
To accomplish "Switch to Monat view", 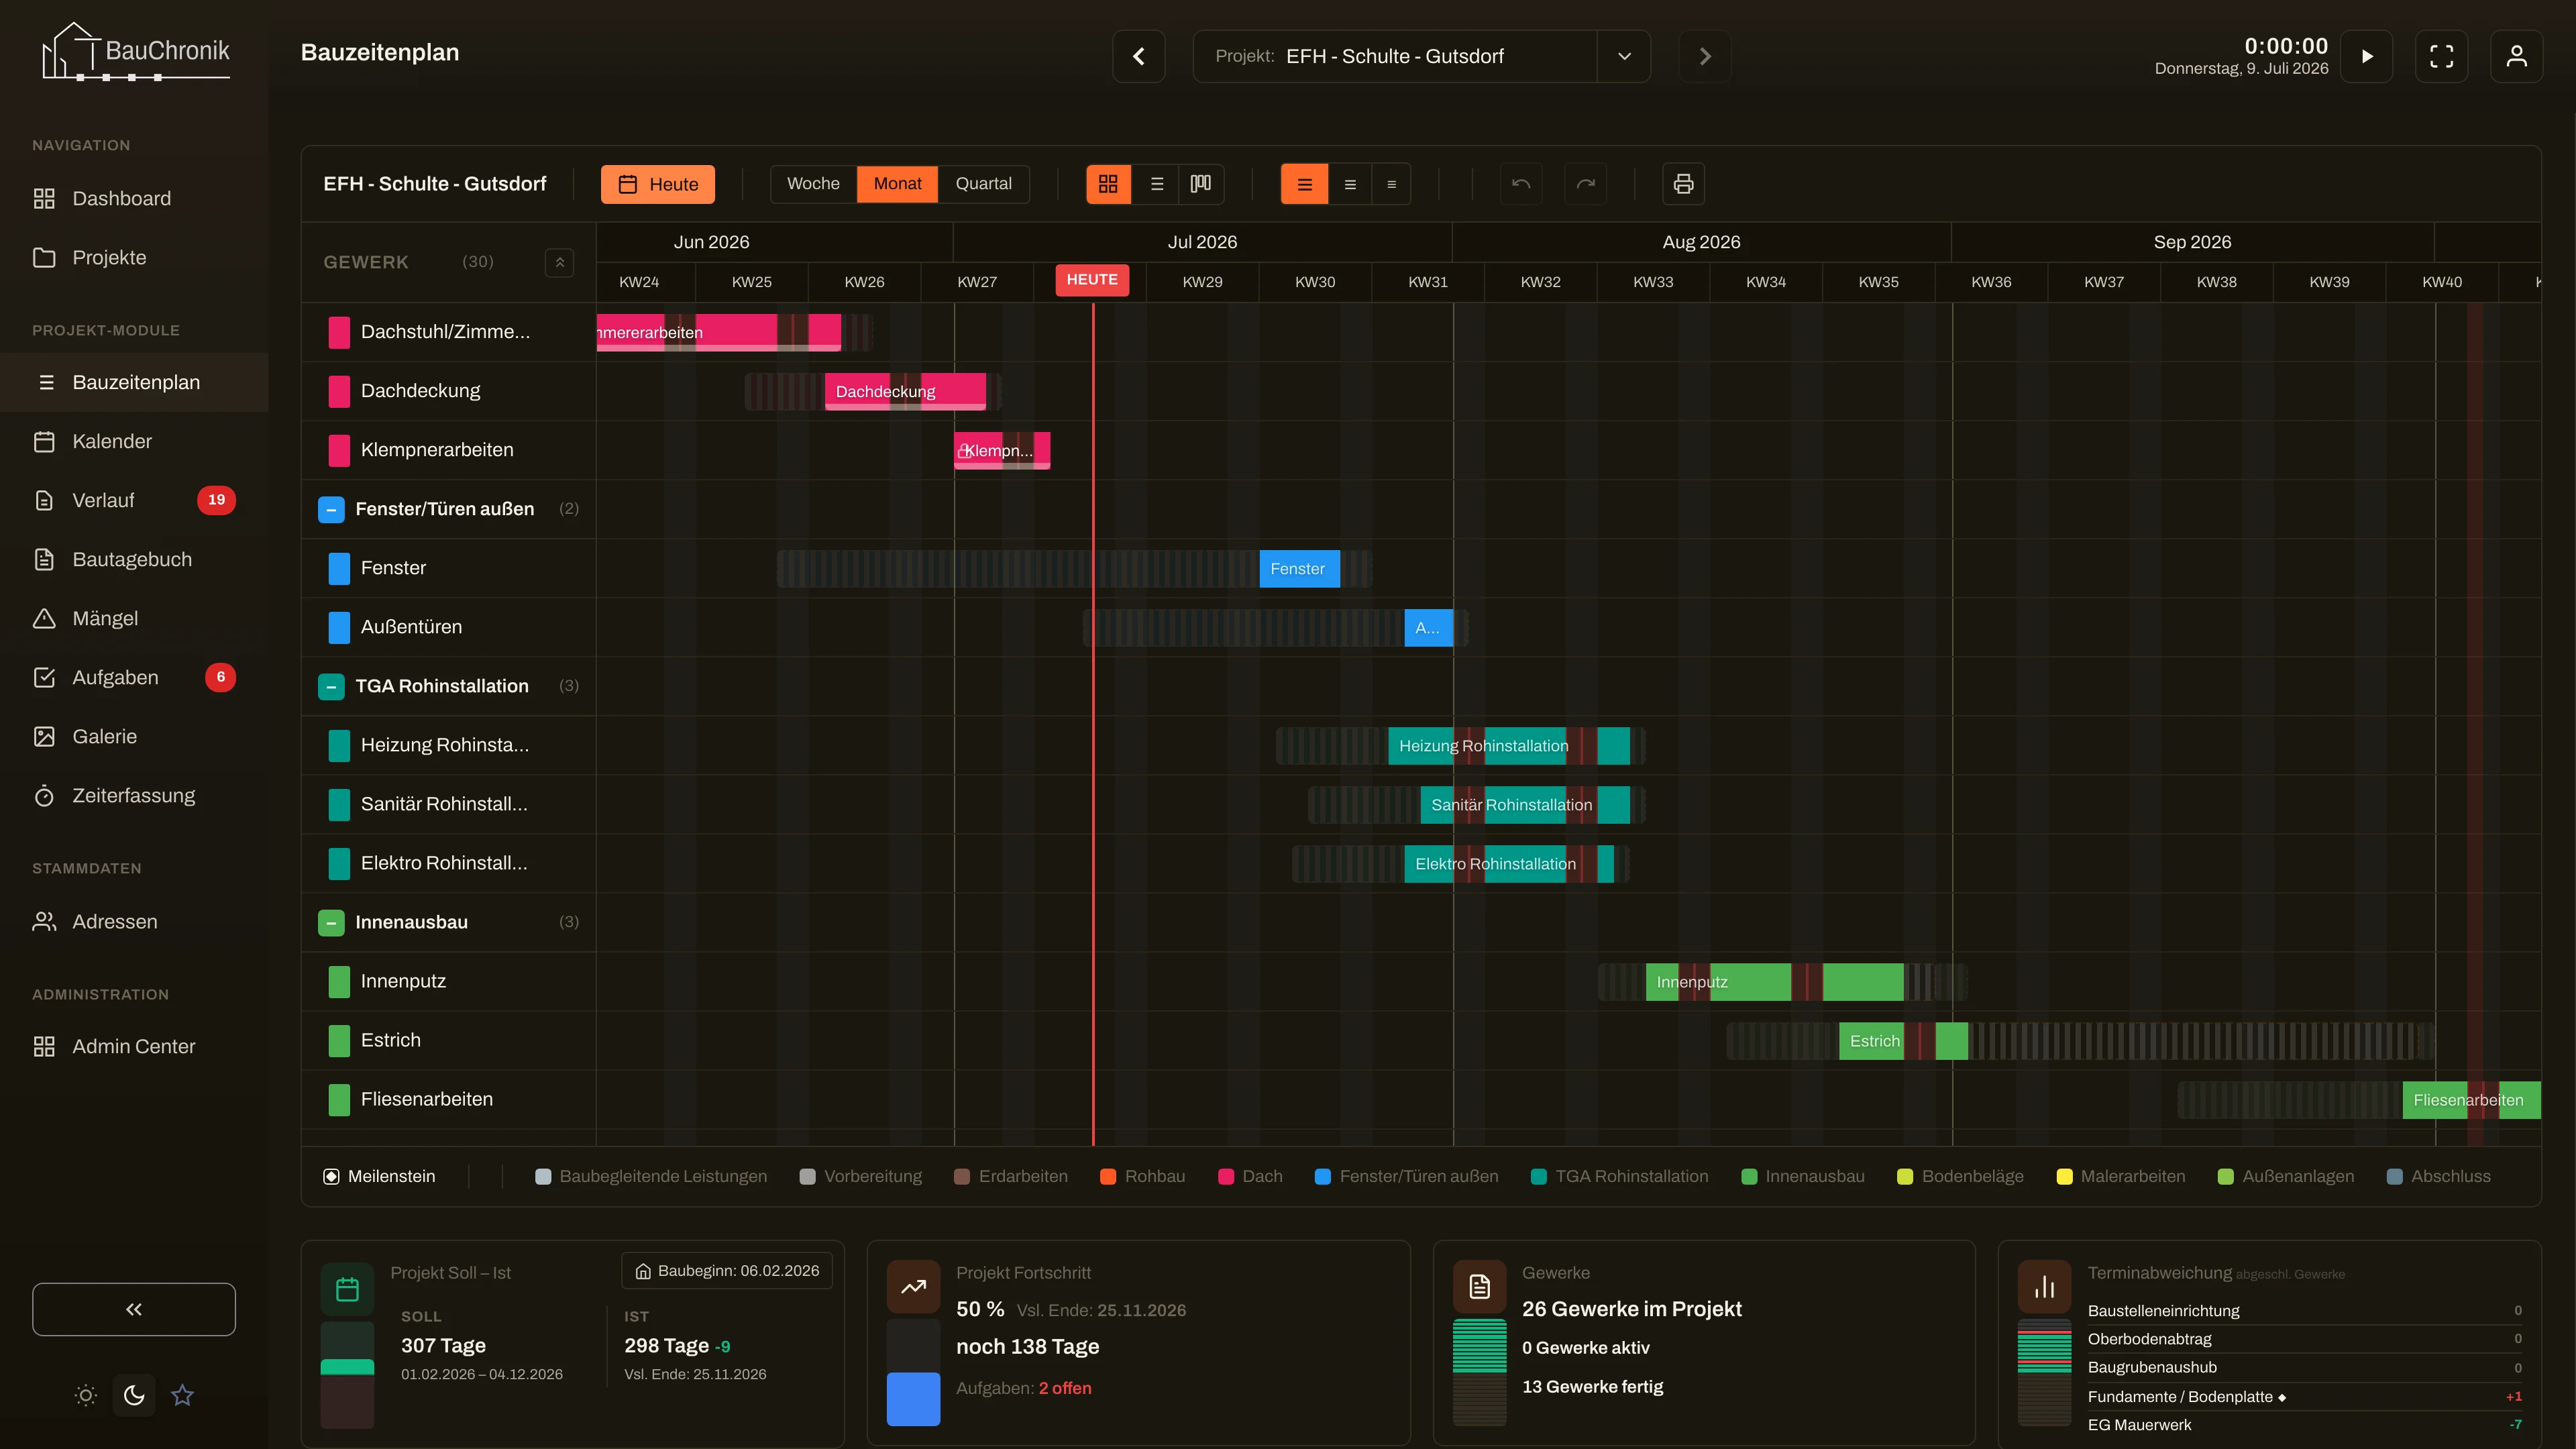I will [897, 184].
